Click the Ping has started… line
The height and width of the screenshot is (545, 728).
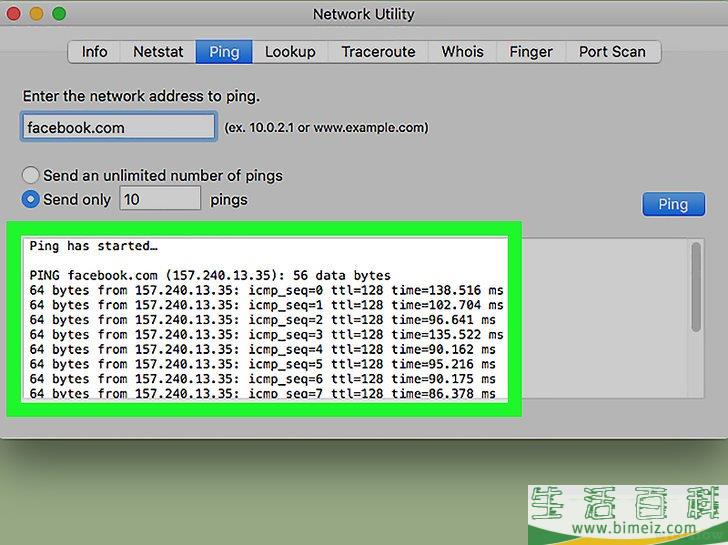tap(94, 246)
